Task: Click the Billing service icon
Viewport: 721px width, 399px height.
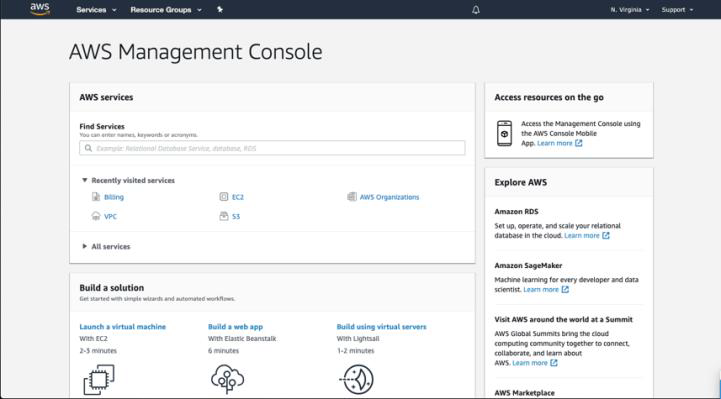Action: (96, 197)
